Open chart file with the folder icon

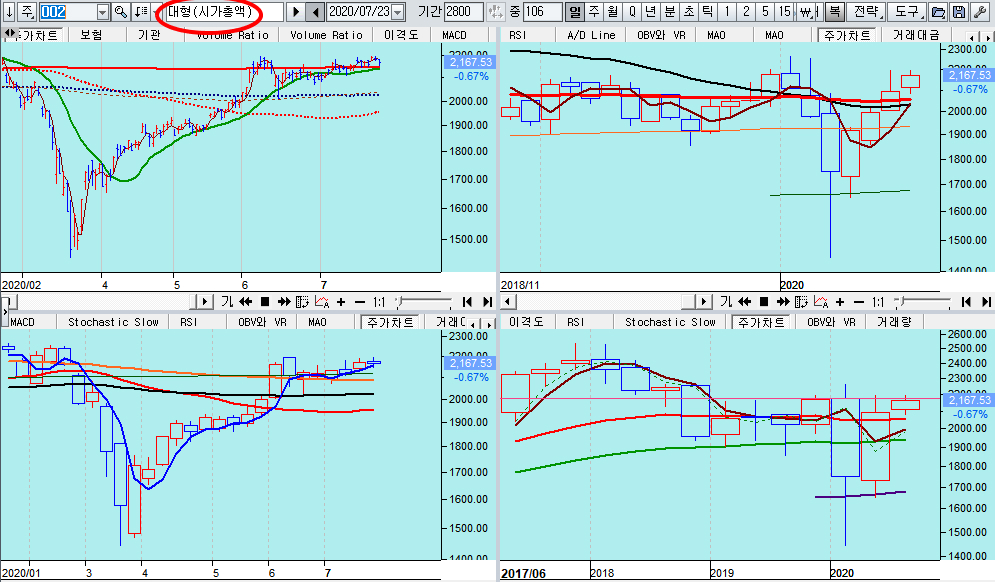click(x=939, y=11)
